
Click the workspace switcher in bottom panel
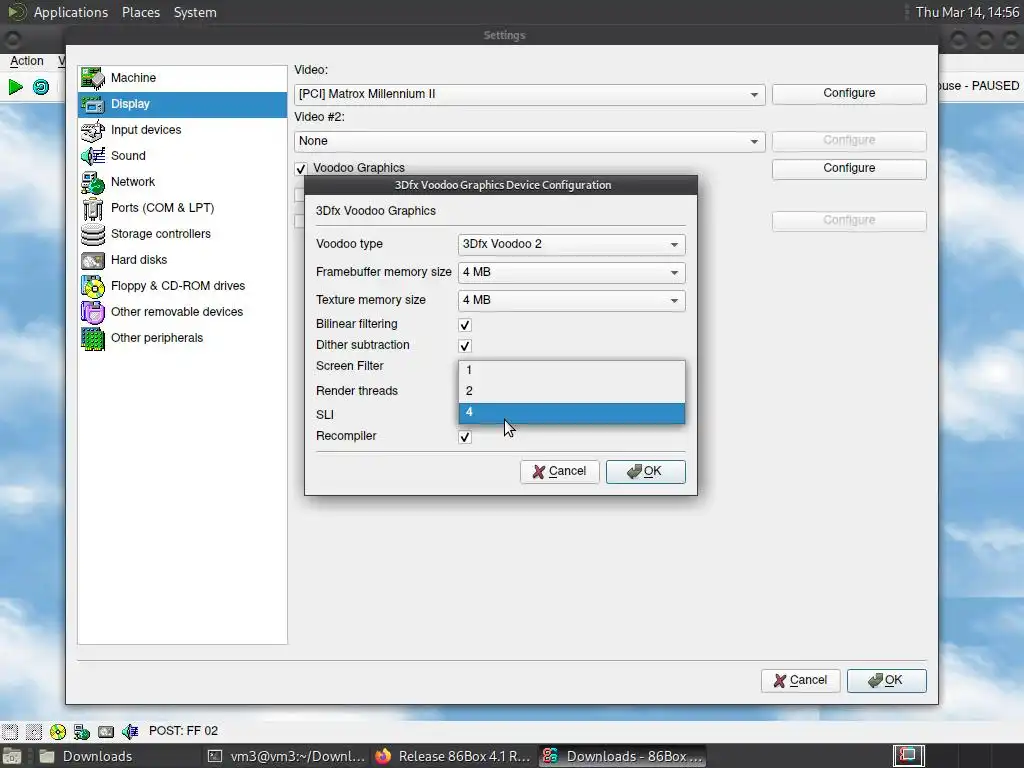tap(908, 756)
